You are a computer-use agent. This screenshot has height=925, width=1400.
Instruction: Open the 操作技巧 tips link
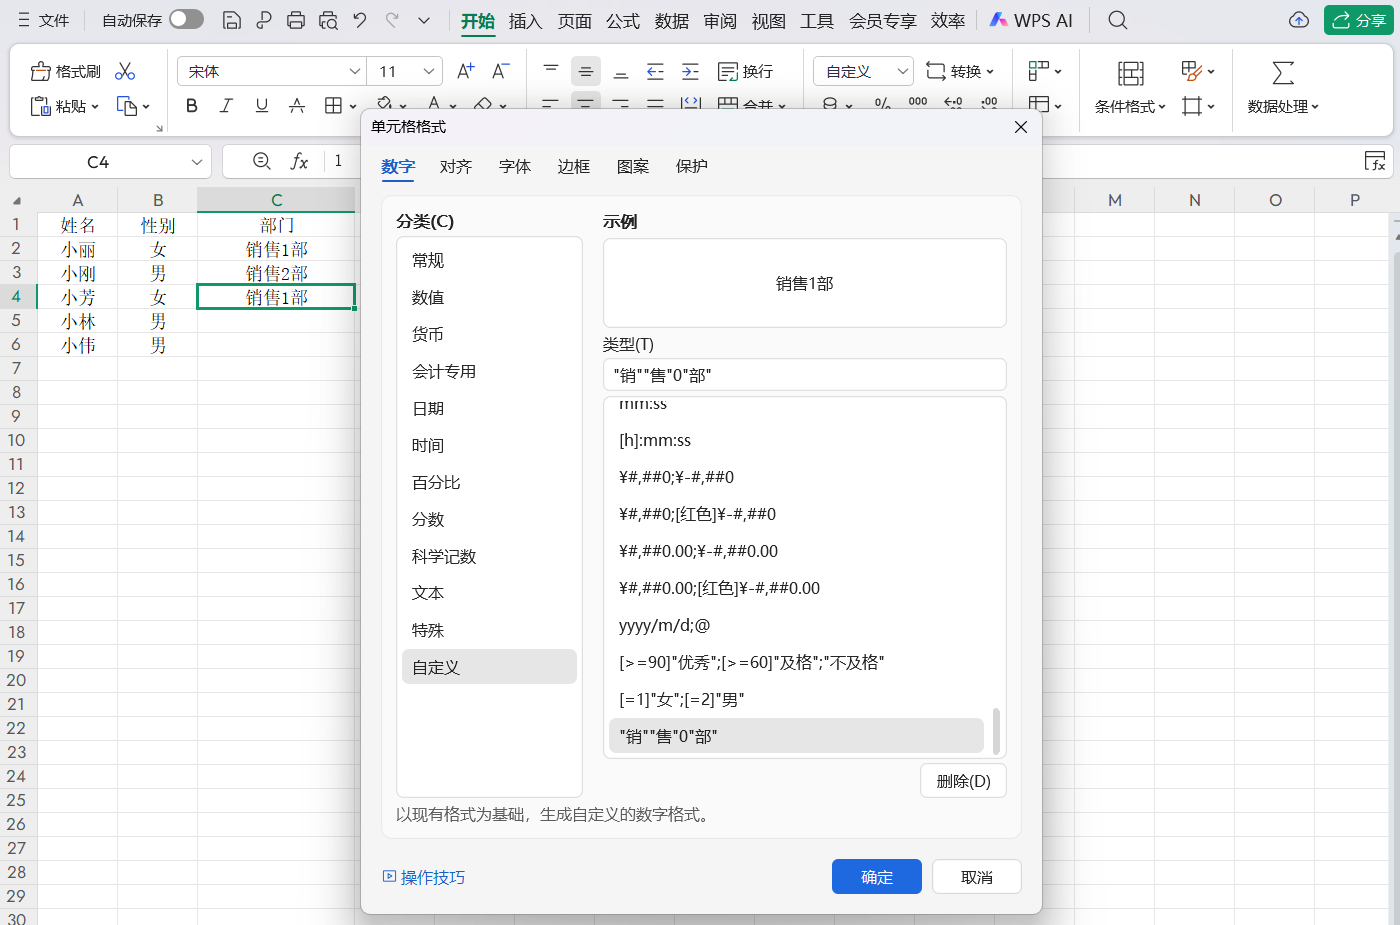[x=432, y=876]
